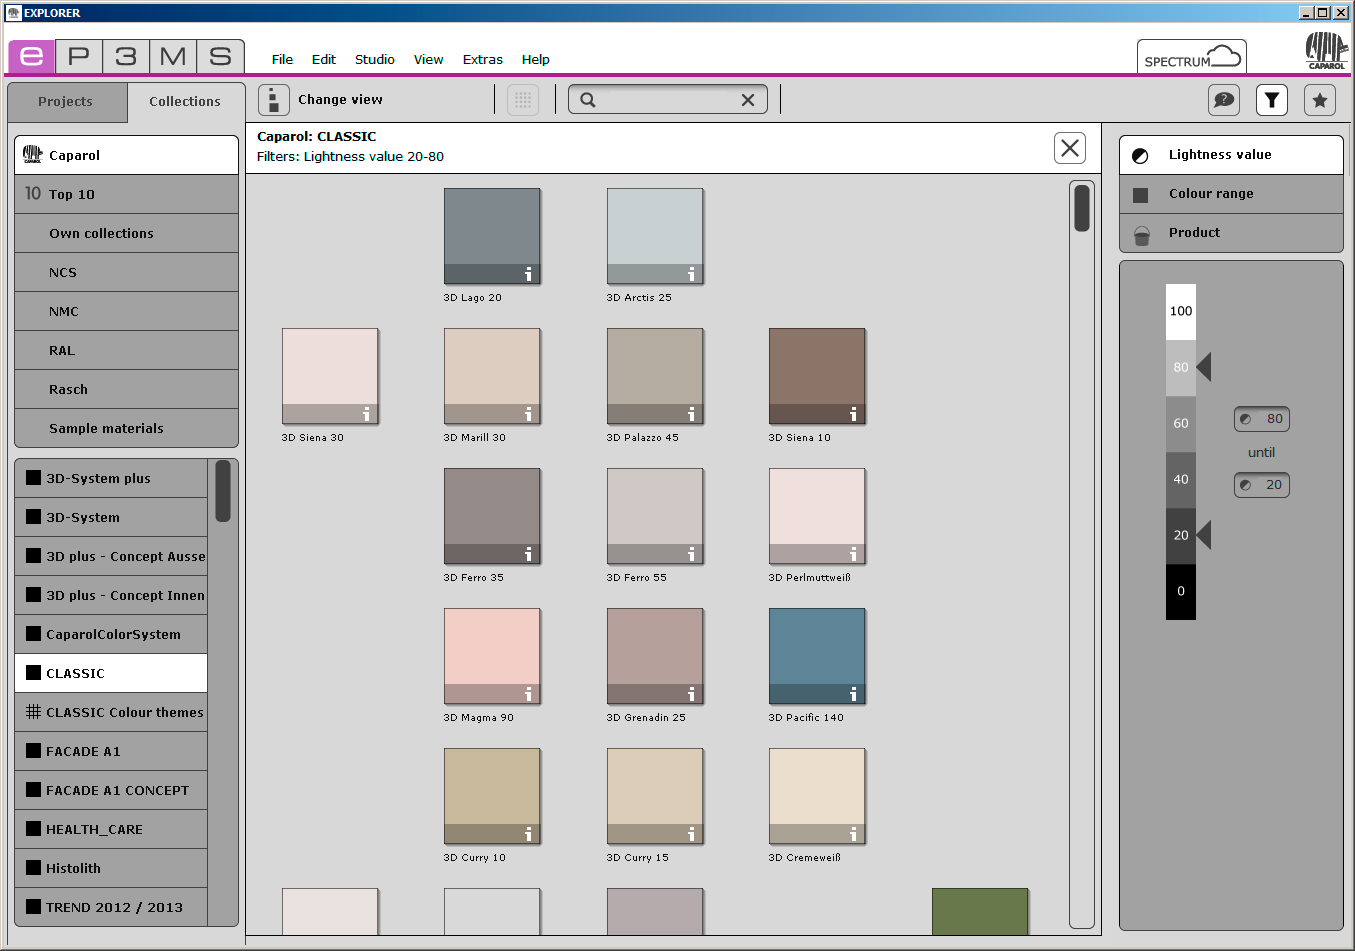Image resolution: width=1355 pixels, height=951 pixels.
Task: Select the FACADE A1 CONCEPT collection
Action: 111,790
